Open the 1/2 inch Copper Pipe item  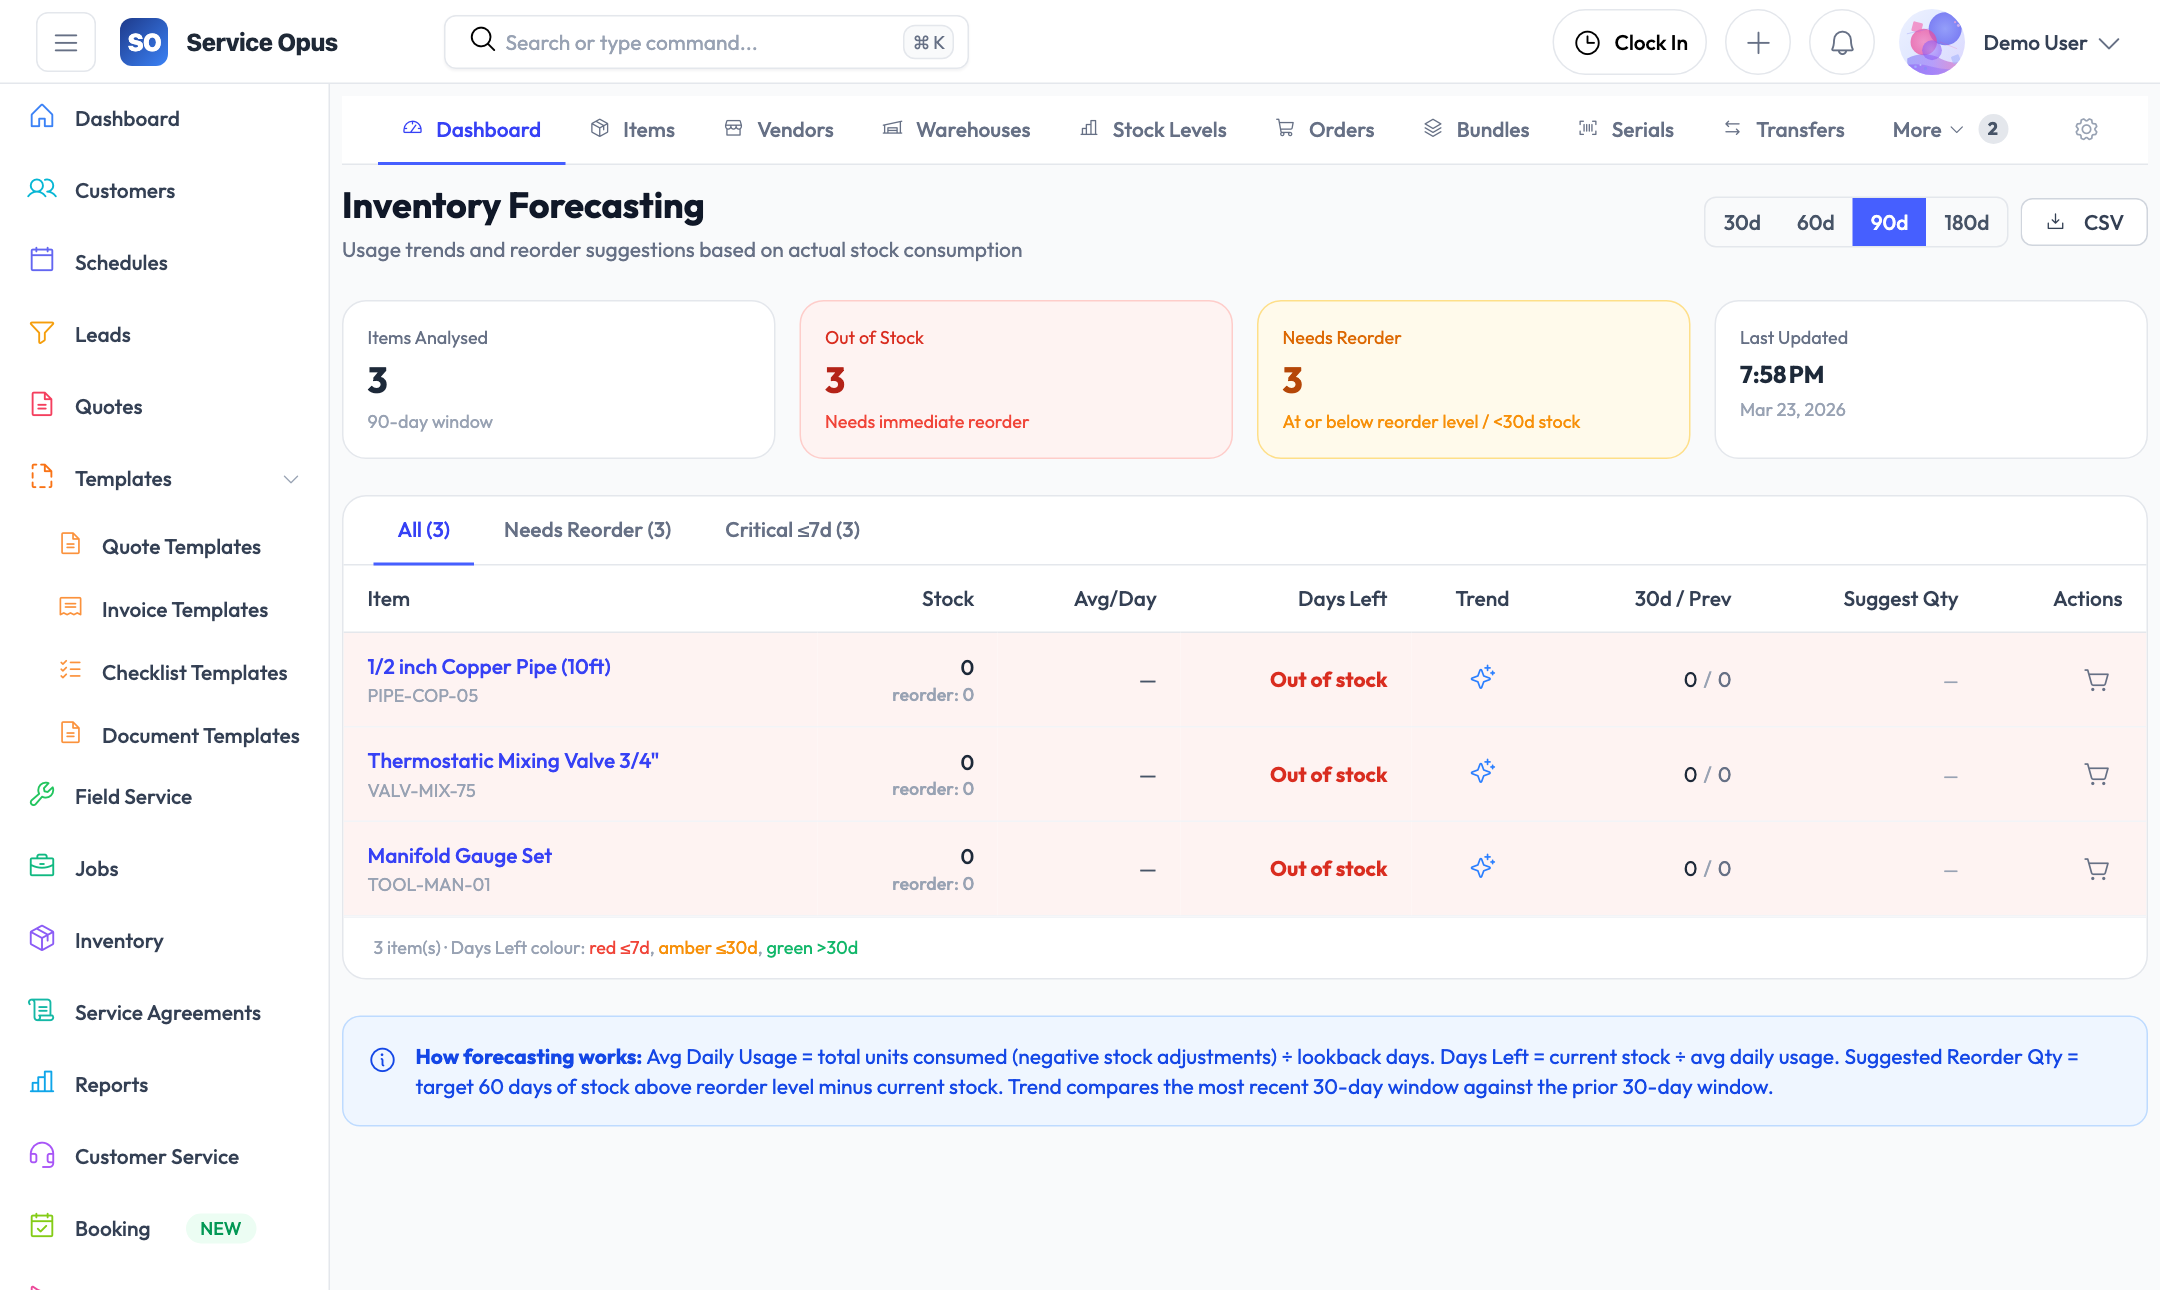pos(489,666)
